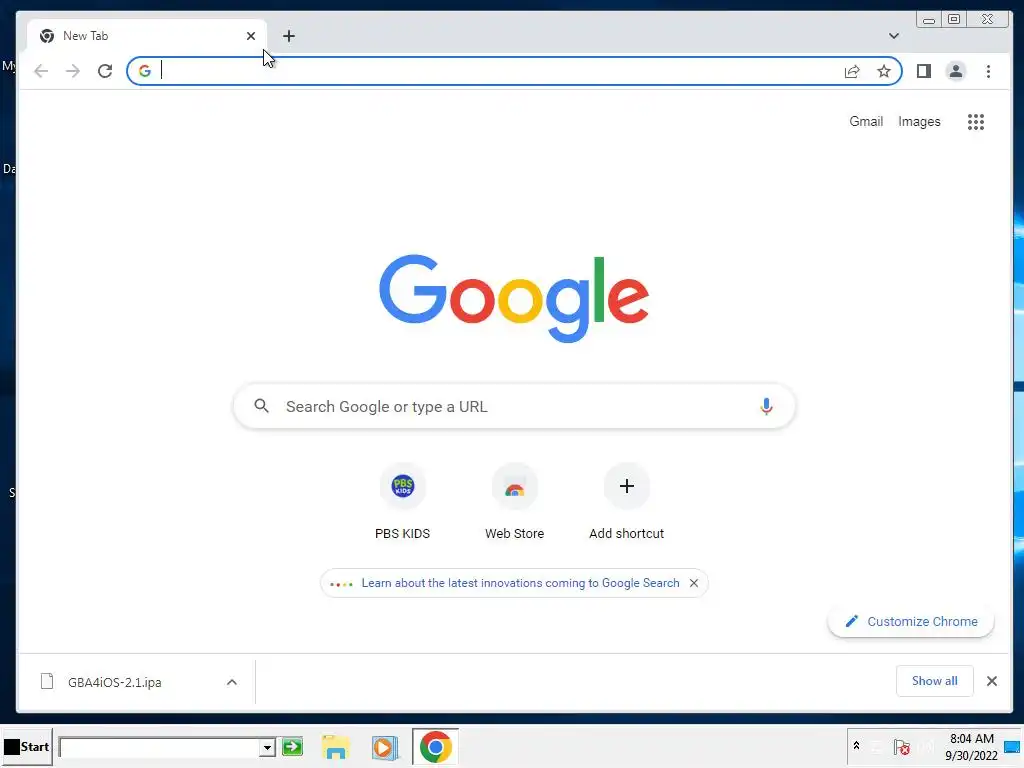Open the media player taskbar icon
1024x768 pixels.
tap(385, 746)
